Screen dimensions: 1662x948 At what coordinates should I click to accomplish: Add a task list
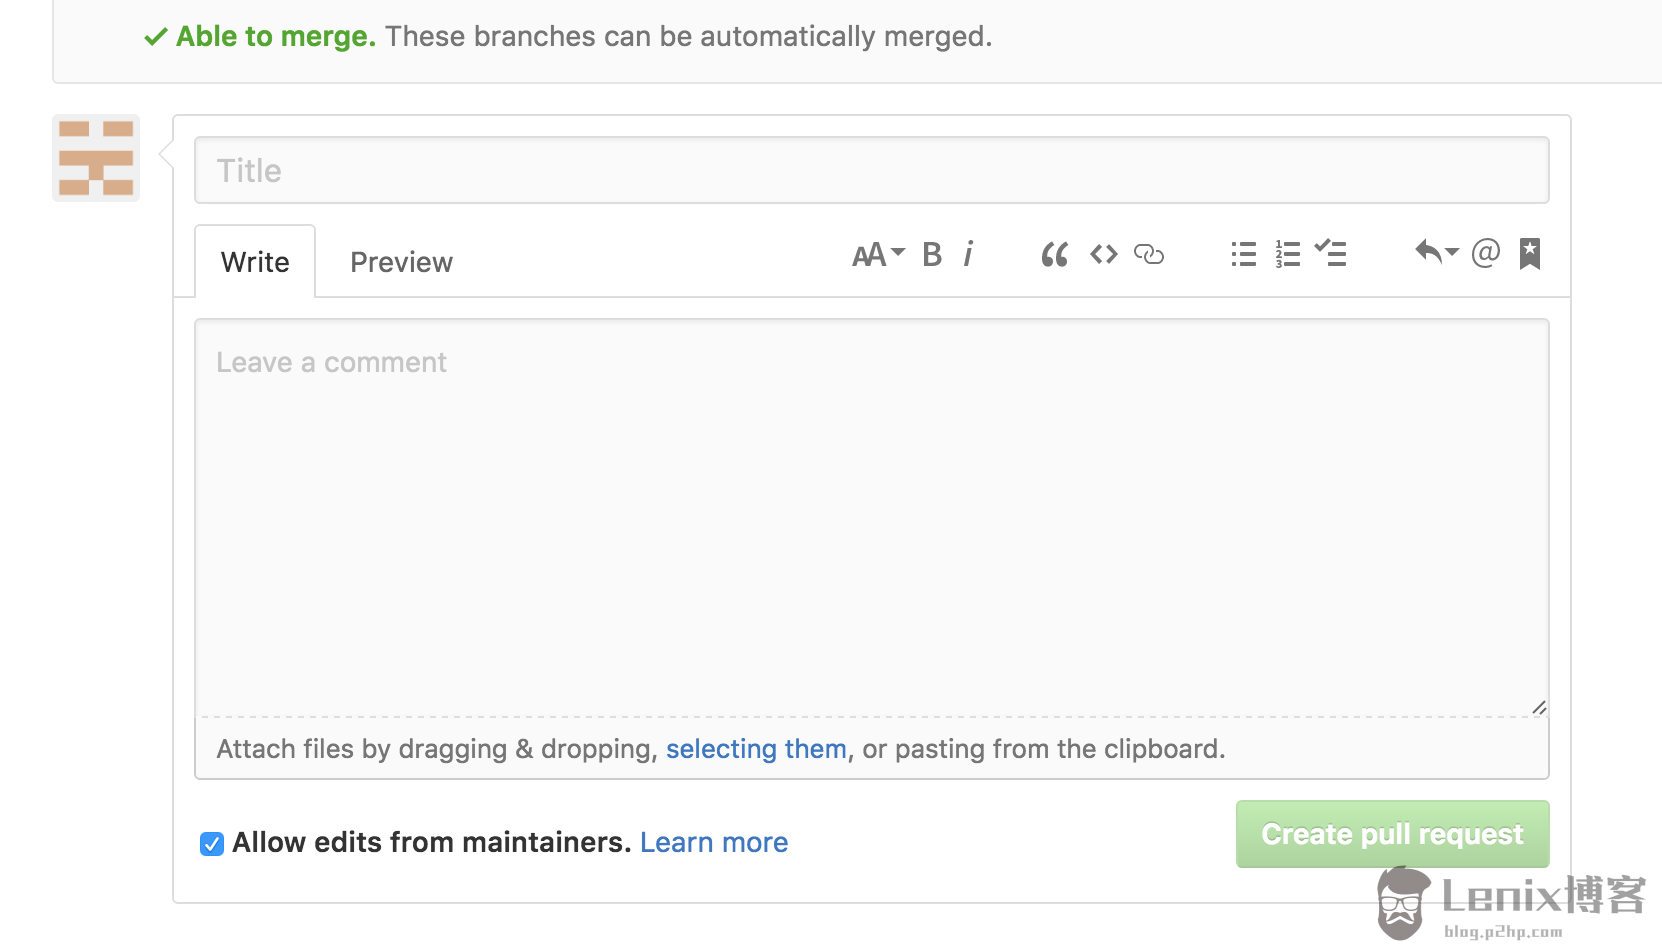click(x=1331, y=255)
